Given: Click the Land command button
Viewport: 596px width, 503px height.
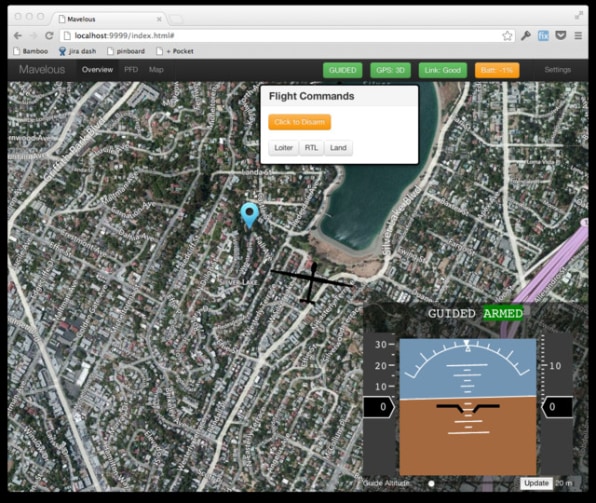Looking at the screenshot, I should click(338, 148).
